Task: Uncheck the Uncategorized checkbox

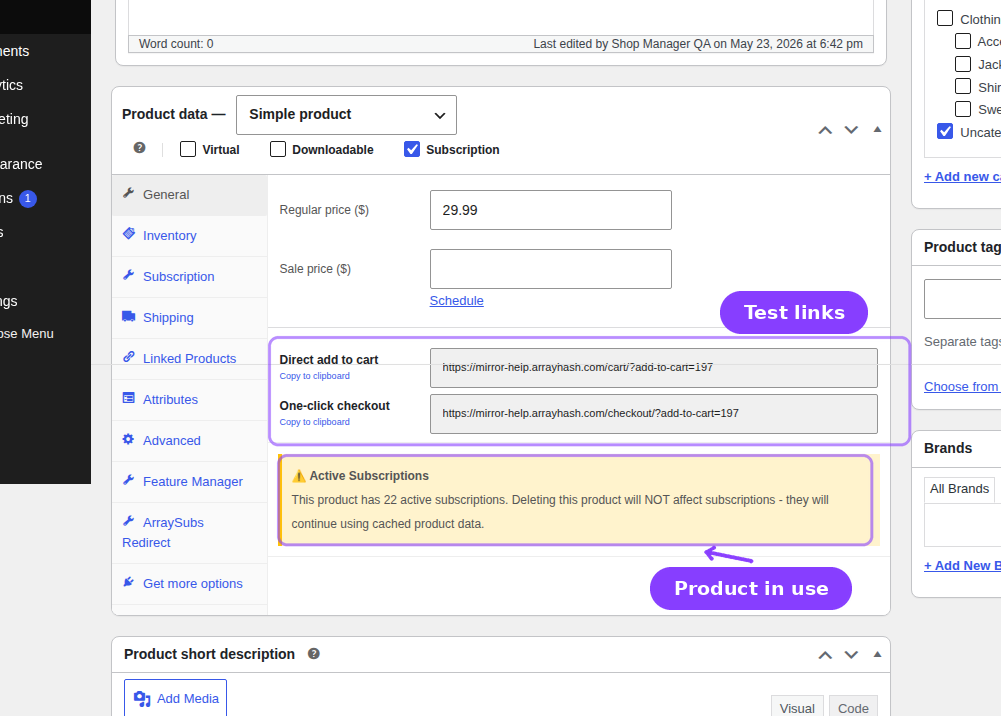Action: 945,131
